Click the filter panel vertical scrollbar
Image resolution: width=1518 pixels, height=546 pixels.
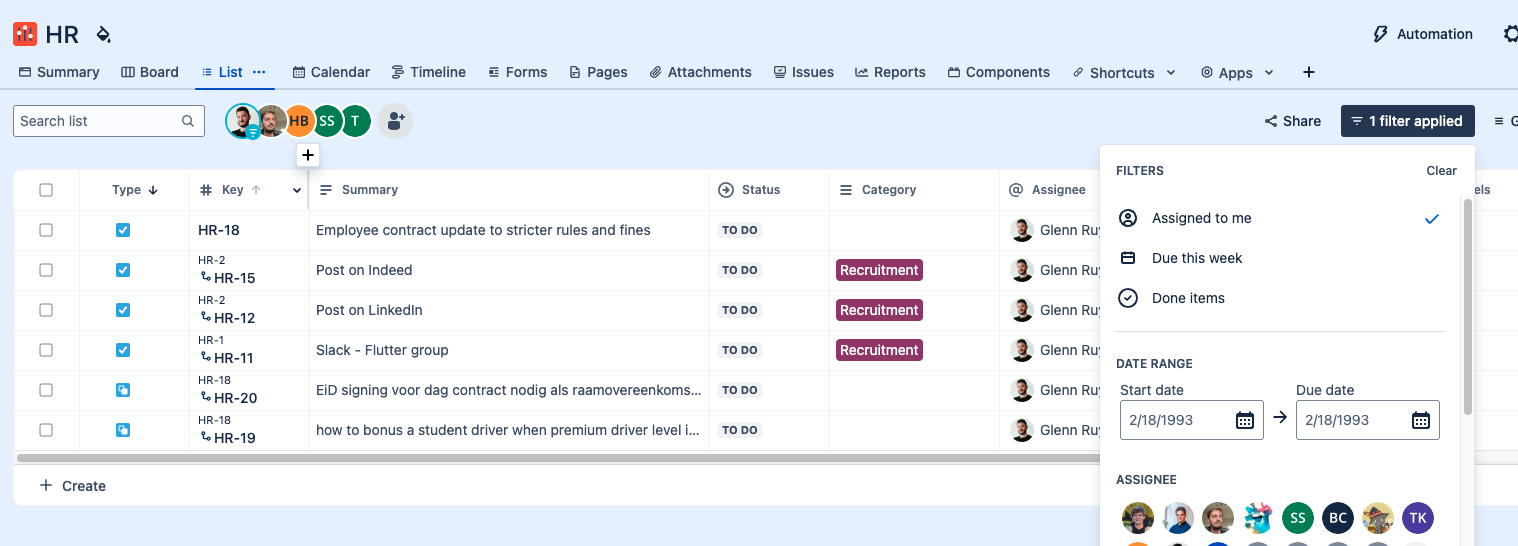click(x=1468, y=307)
